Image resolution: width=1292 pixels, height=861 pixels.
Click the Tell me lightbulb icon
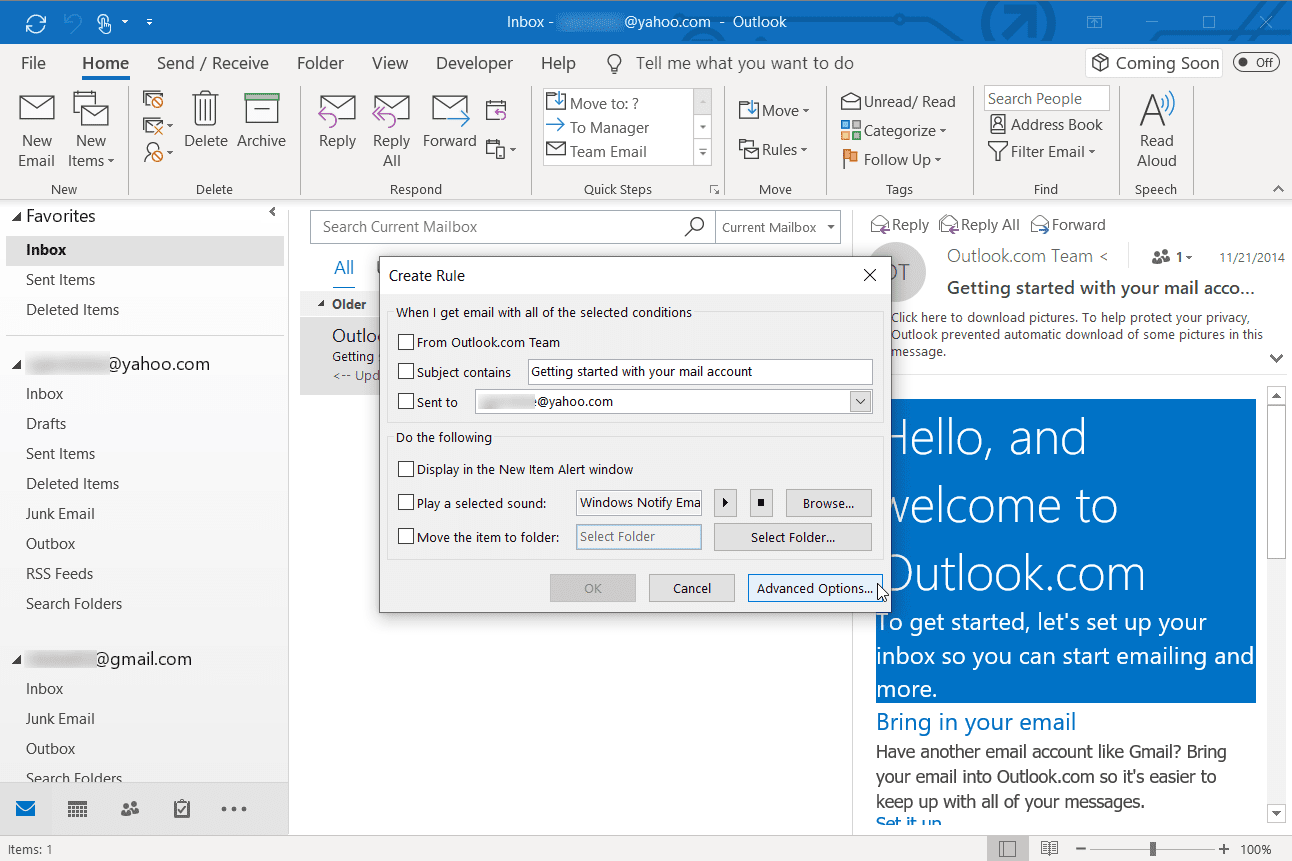tap(615, 64)
